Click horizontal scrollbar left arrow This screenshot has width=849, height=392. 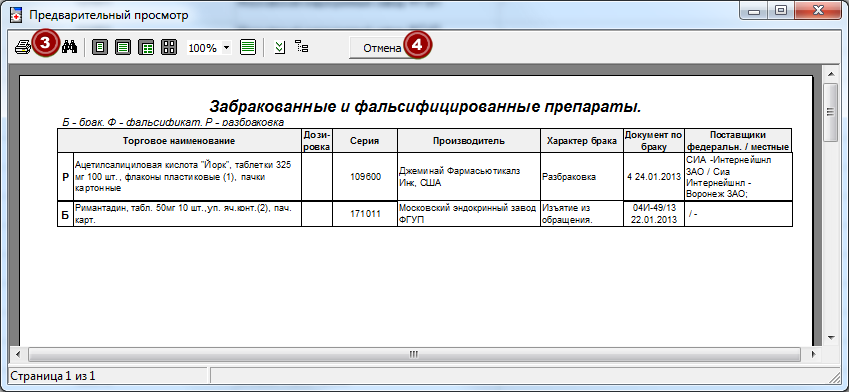click(17, 355)
